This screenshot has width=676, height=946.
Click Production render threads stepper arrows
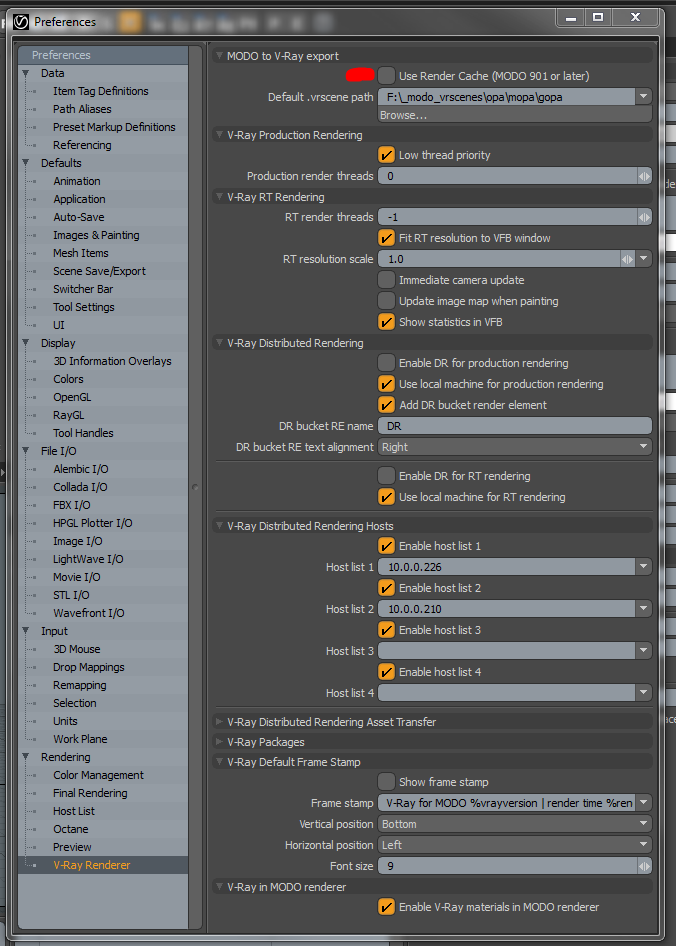coord(644,176)
